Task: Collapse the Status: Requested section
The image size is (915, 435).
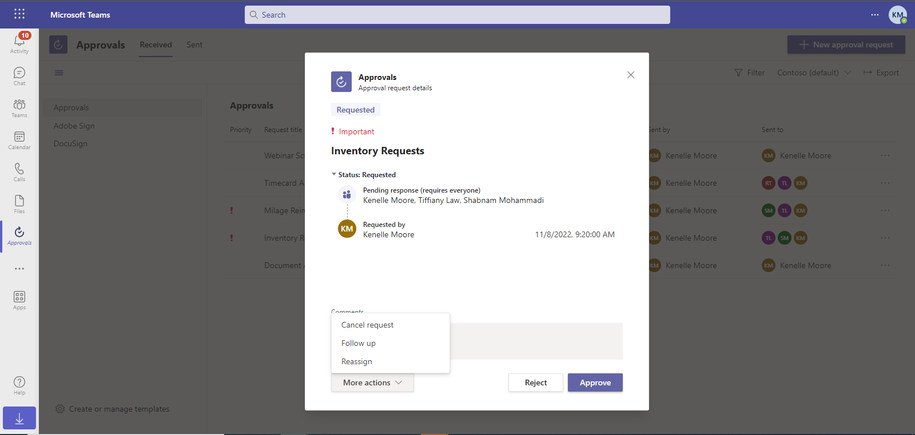Action: pos(363,175)
